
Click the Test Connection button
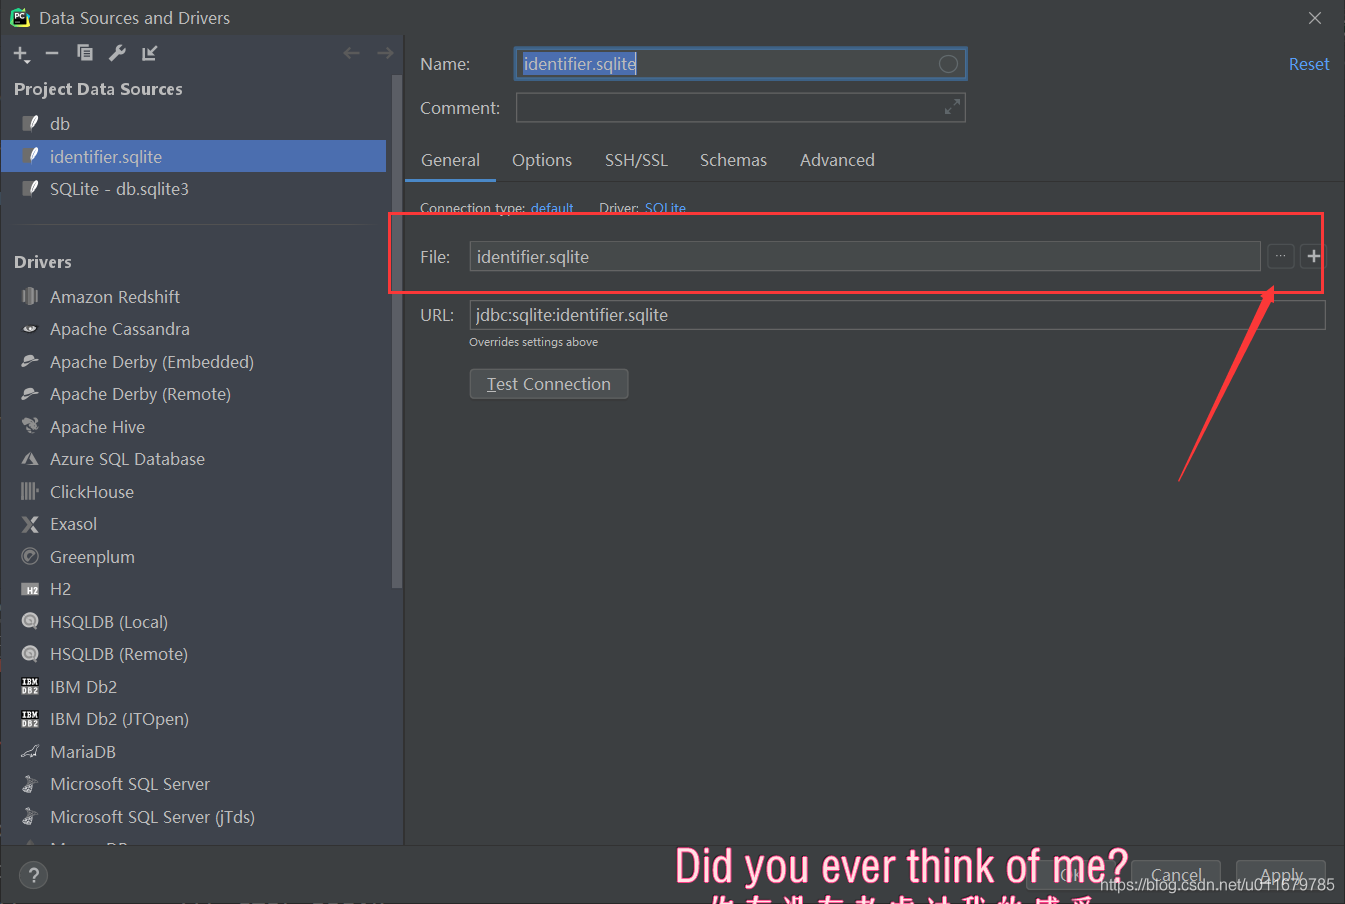click(549, 384)
